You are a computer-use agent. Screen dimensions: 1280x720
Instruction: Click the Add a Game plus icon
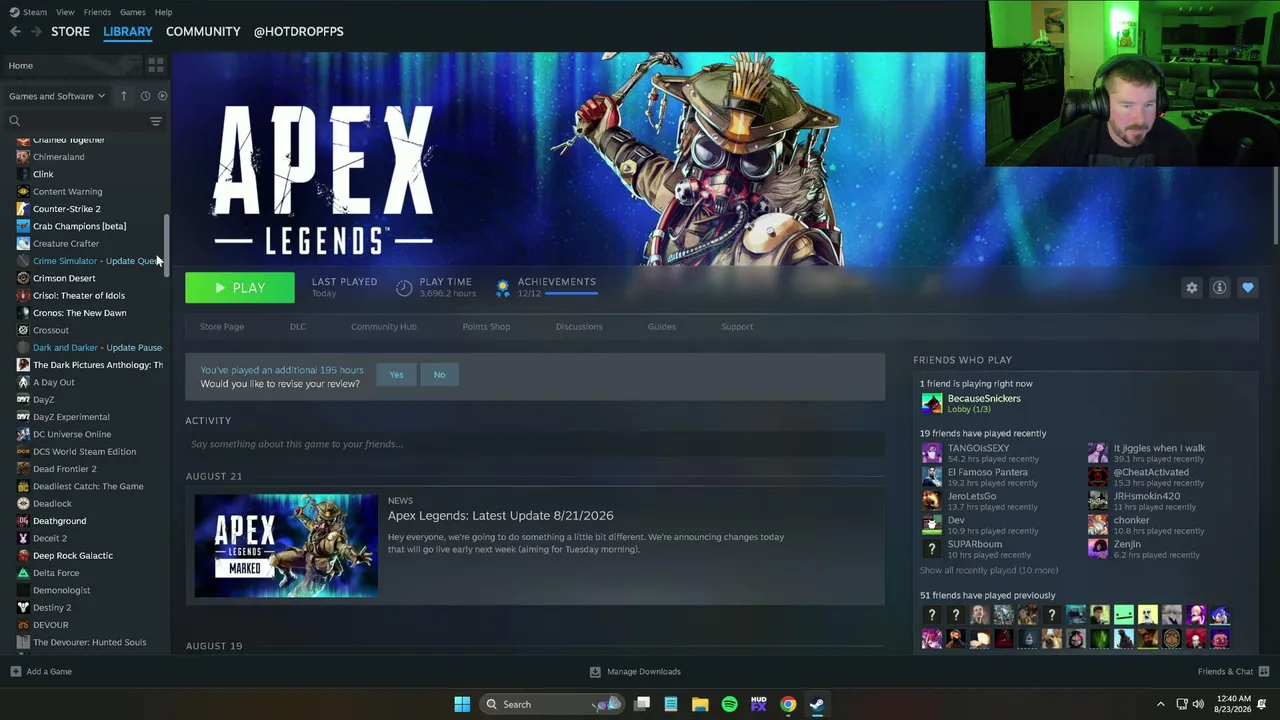click(15, 672)
